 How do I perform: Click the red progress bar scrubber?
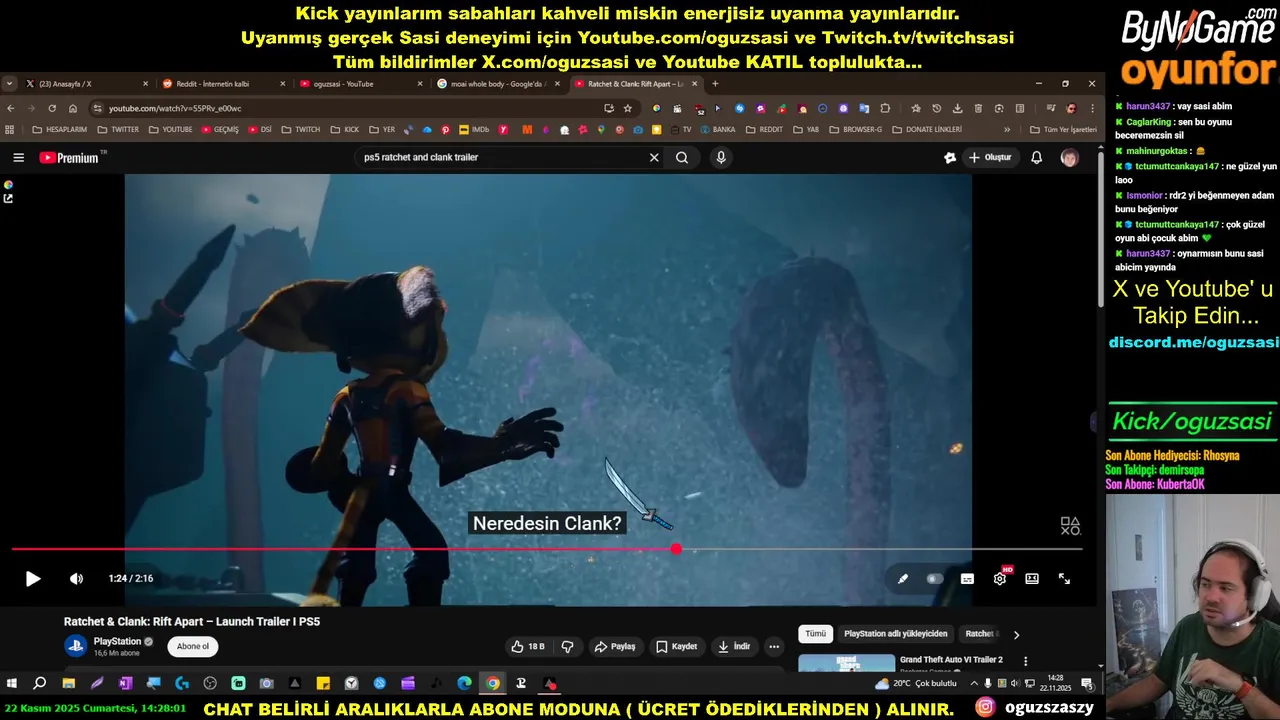pyautogui.click(x=676, y=549)
